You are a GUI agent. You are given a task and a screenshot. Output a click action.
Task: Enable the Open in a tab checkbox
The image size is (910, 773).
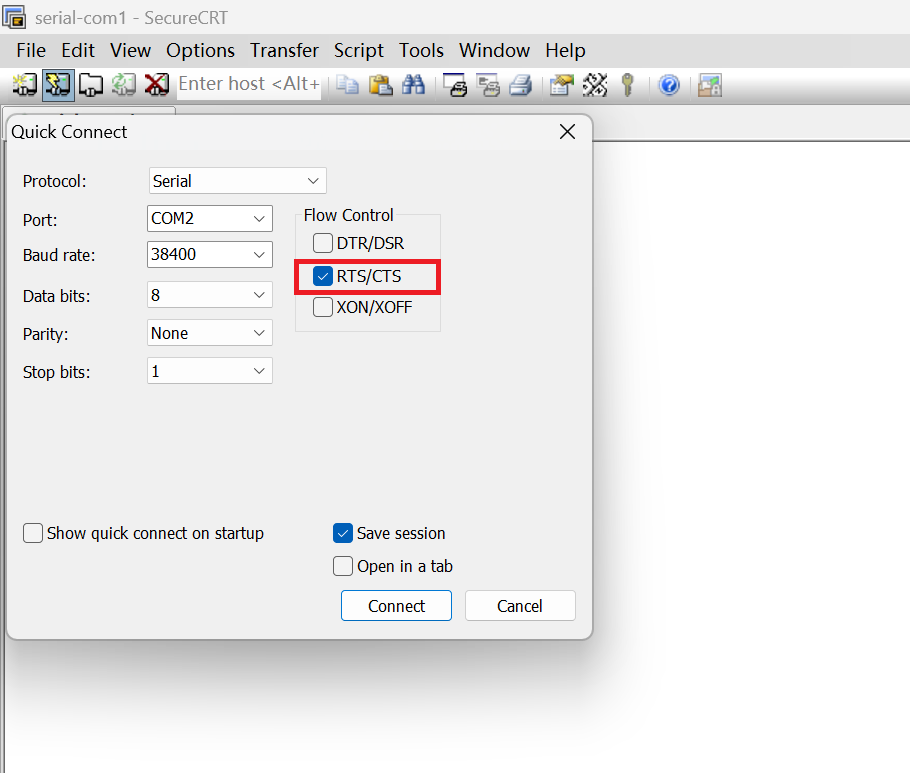coord(343,566)
